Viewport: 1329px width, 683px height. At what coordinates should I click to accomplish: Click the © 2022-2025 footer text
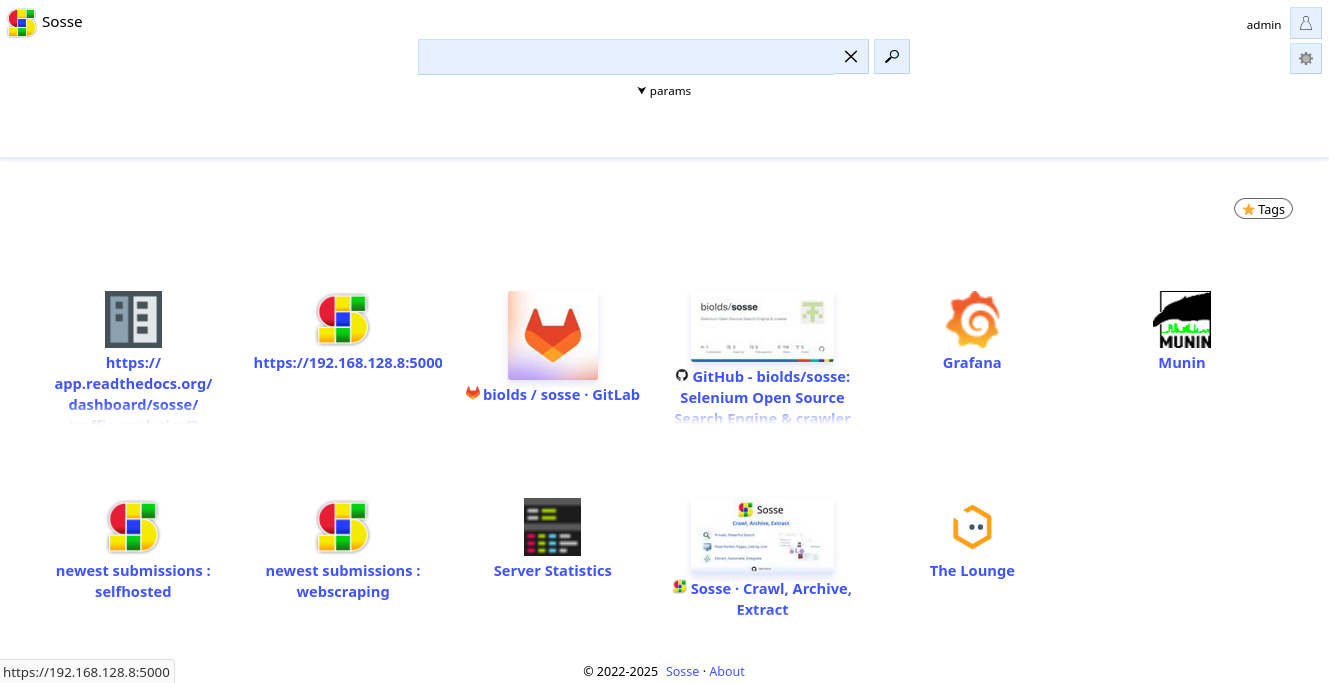tap(620, 672)
